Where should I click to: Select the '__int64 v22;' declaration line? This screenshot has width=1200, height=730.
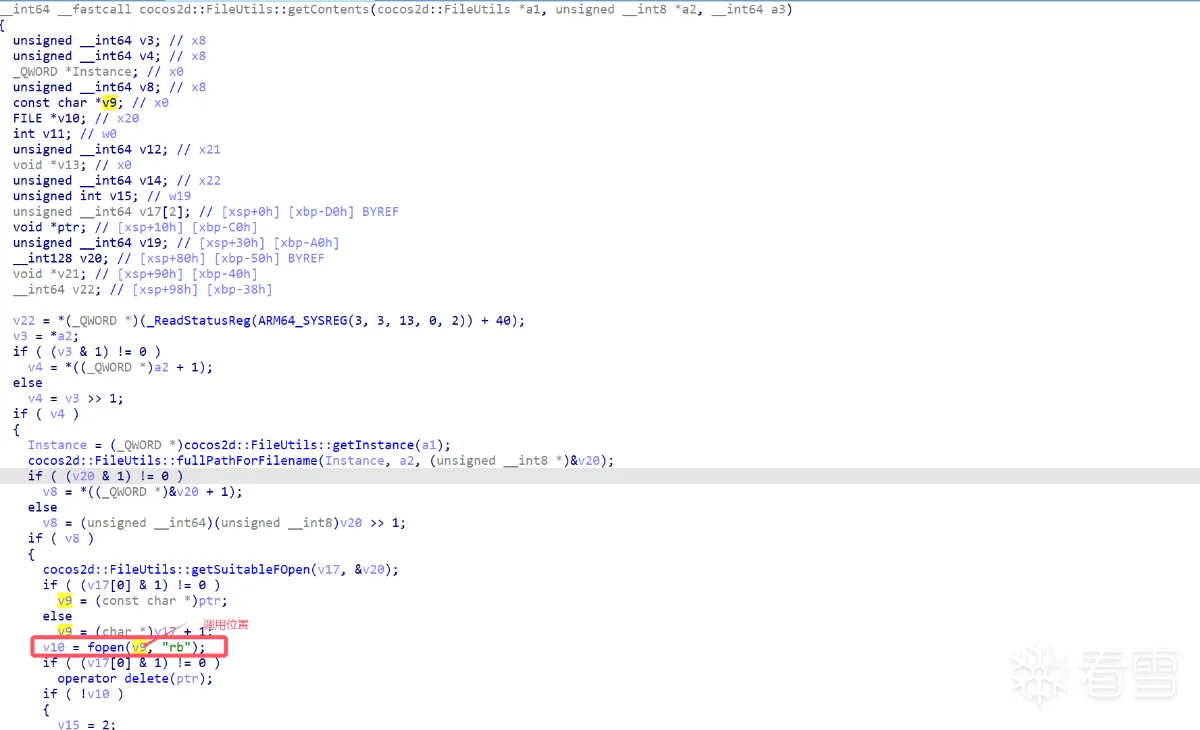pos(143,290)
